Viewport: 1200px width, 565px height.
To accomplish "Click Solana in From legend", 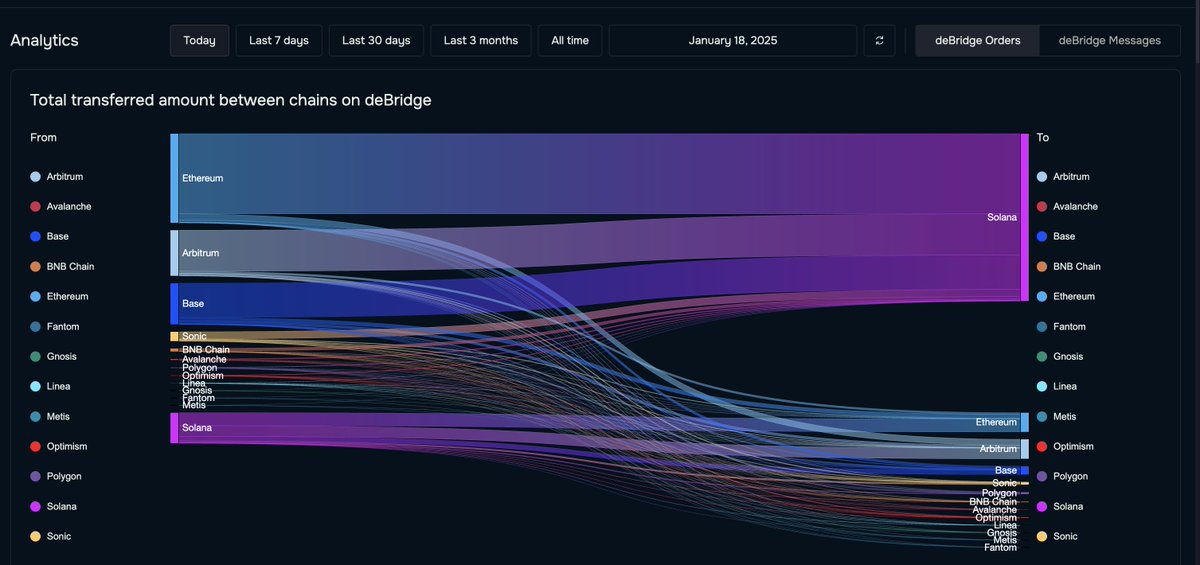I will coord(54,507).
